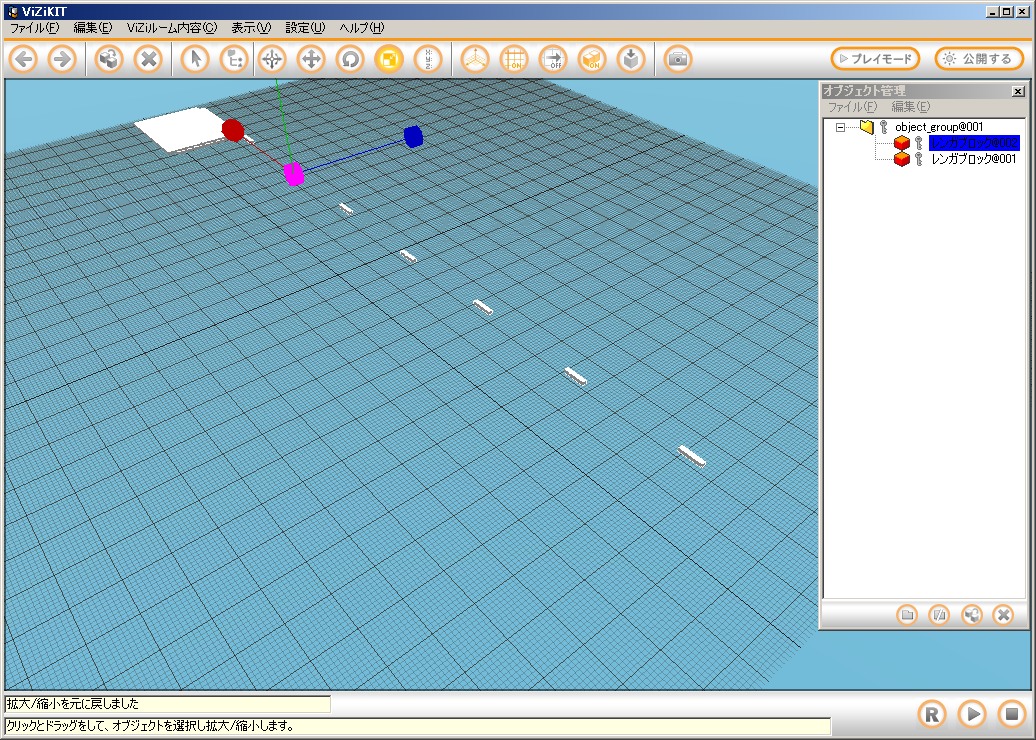Choose the four-arrow move object tool
The width and height of the screenshot is (1036, 740).
311,59
